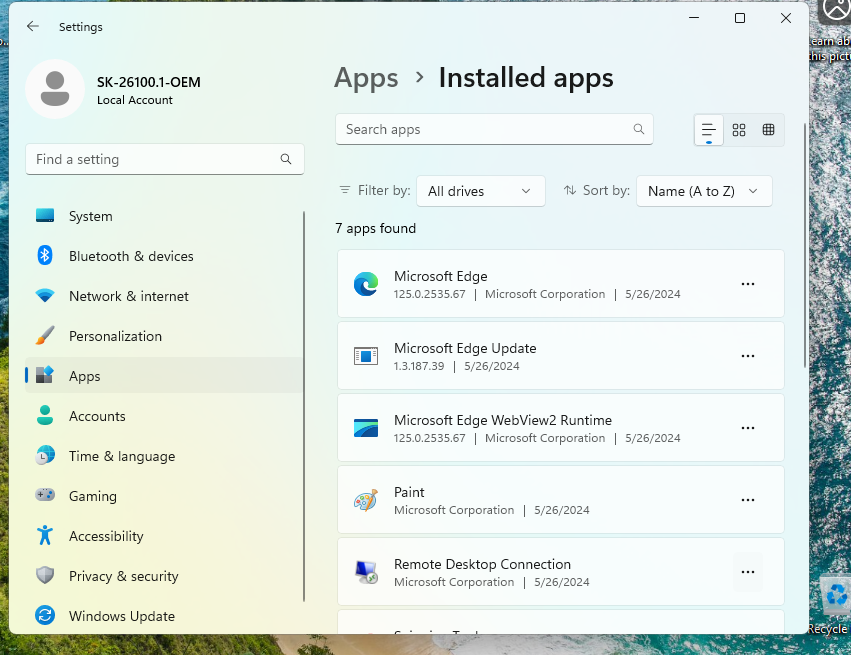The width and height of the screenshot is (851, 655).
Task: Open more options for Remote Desktop Connection
Action: [748, 572]
